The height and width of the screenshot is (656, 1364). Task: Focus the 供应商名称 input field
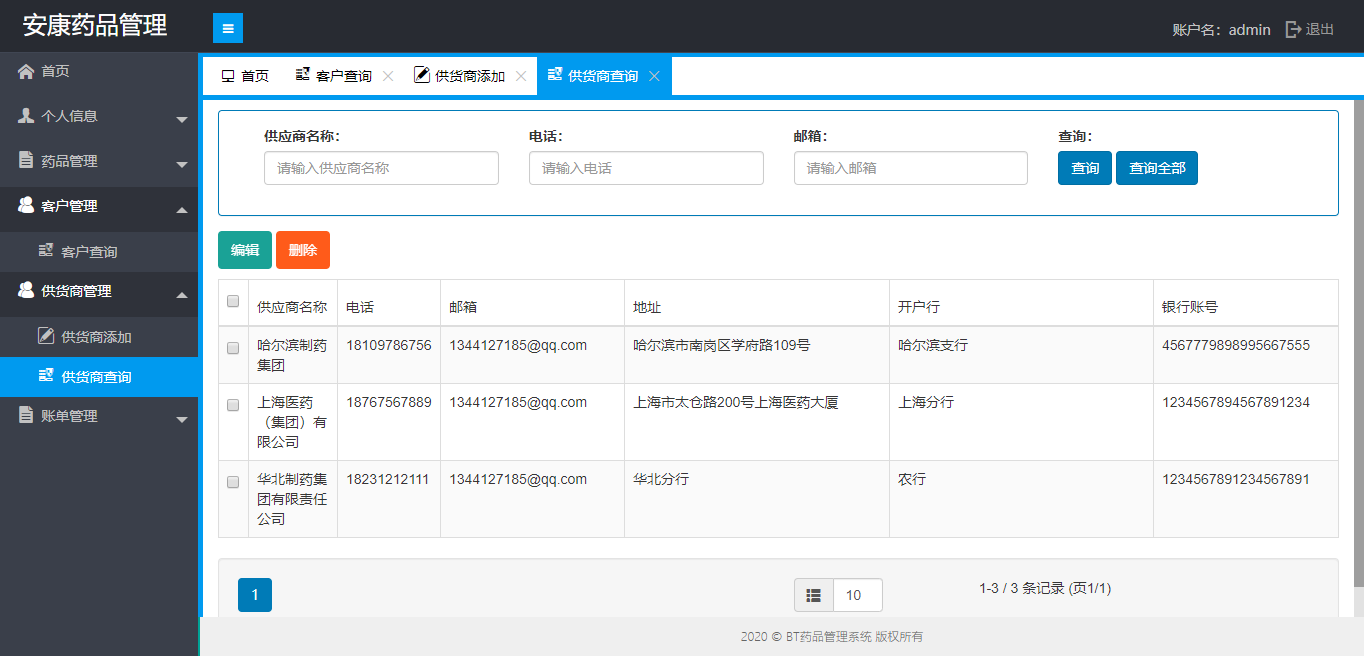point(381,168)
